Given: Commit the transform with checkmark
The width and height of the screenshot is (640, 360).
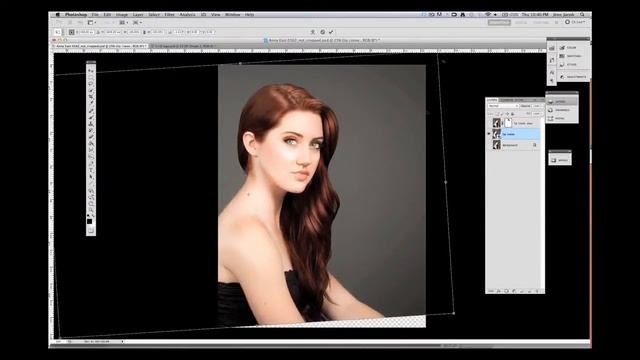Looking at the screenshot, I should coord(331,32).
